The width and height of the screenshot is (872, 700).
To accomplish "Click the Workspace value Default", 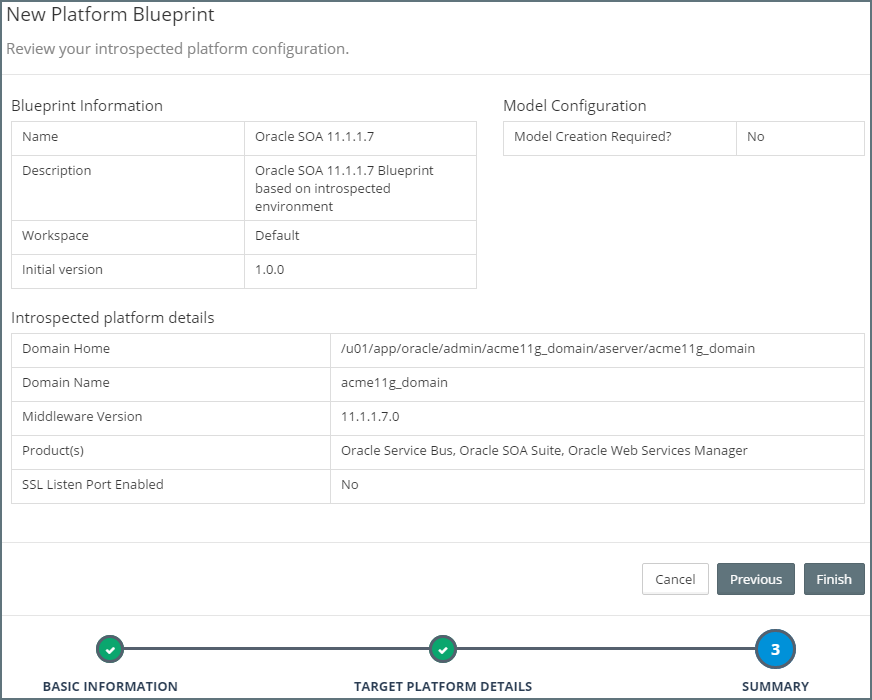I will (277, 236).
